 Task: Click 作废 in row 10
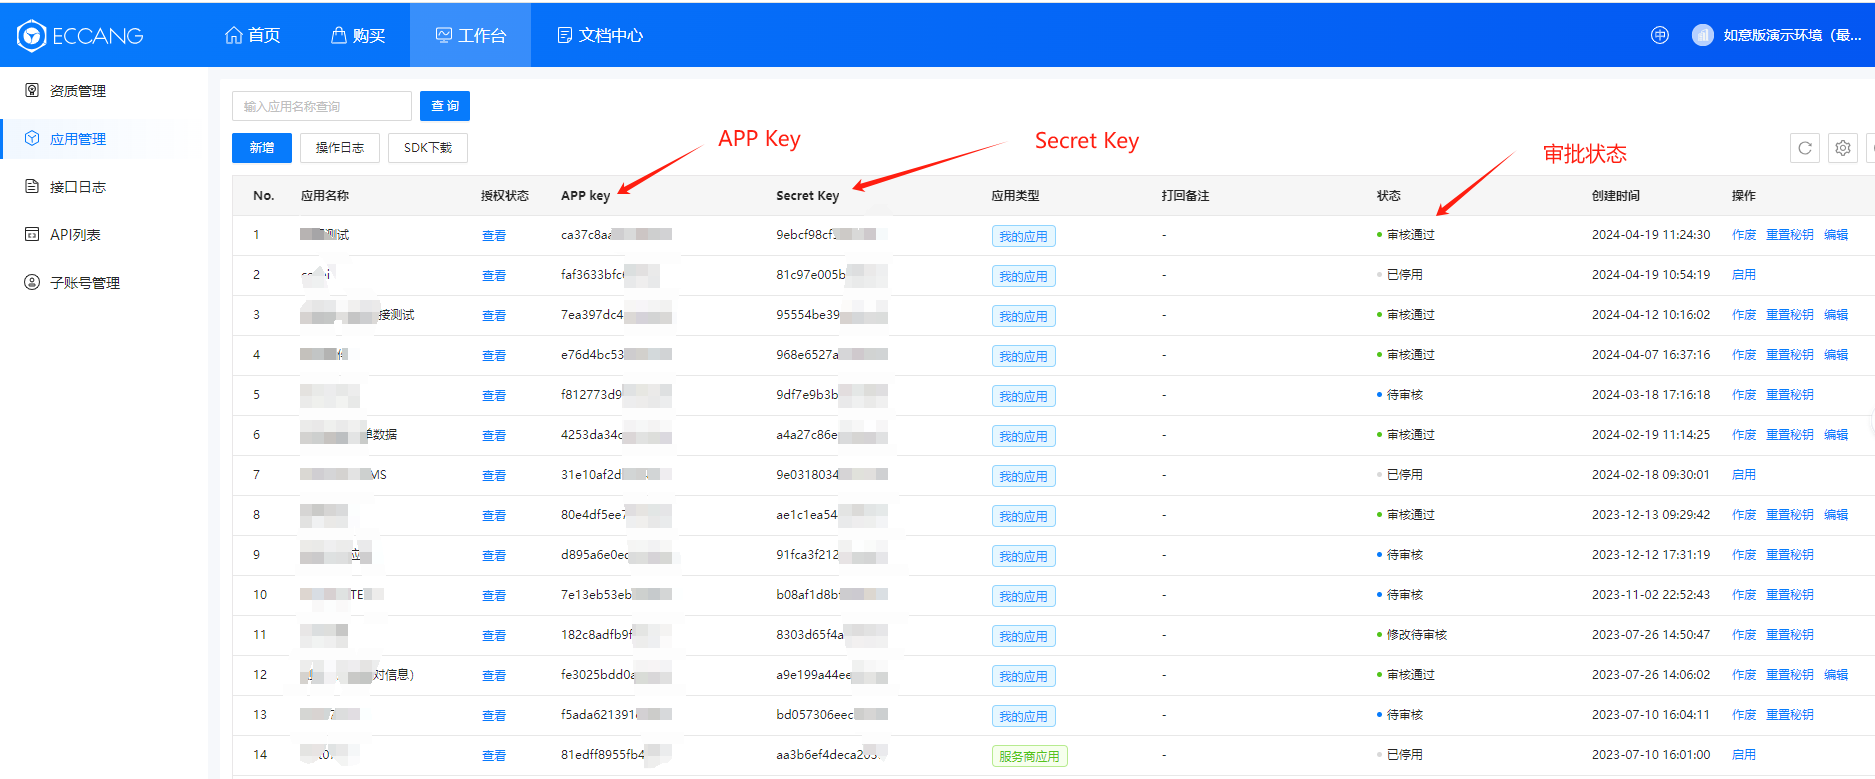pyautogui.click(x=1744, y=595)
